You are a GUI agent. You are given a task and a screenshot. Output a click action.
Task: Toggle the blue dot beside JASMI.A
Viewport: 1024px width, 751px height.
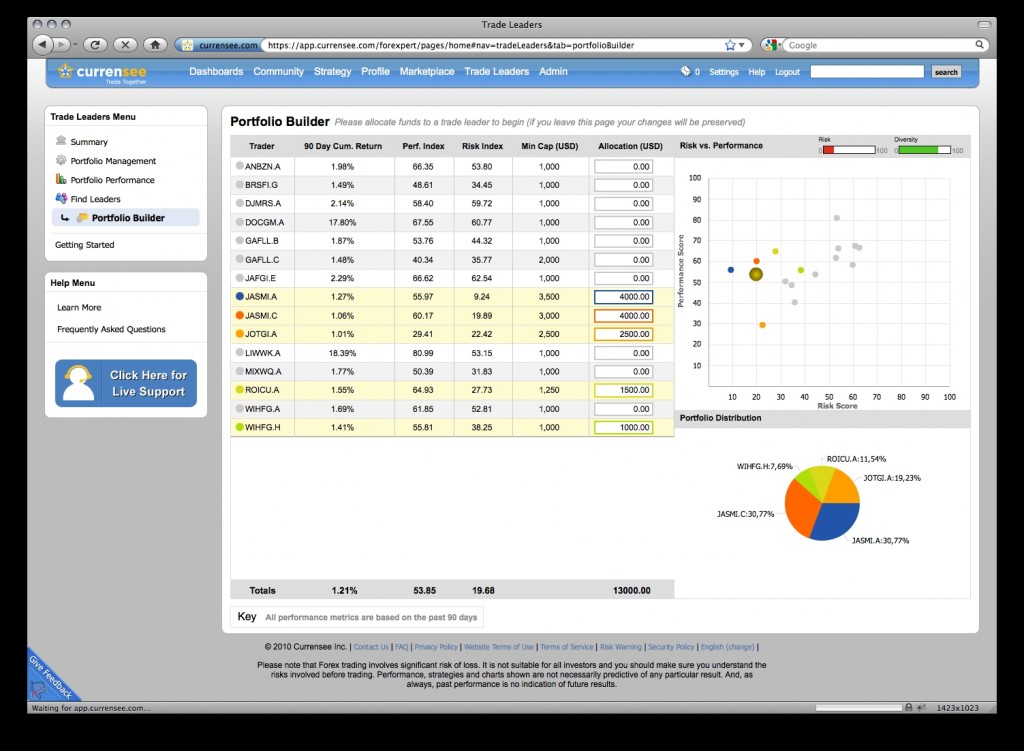point(239,296)
